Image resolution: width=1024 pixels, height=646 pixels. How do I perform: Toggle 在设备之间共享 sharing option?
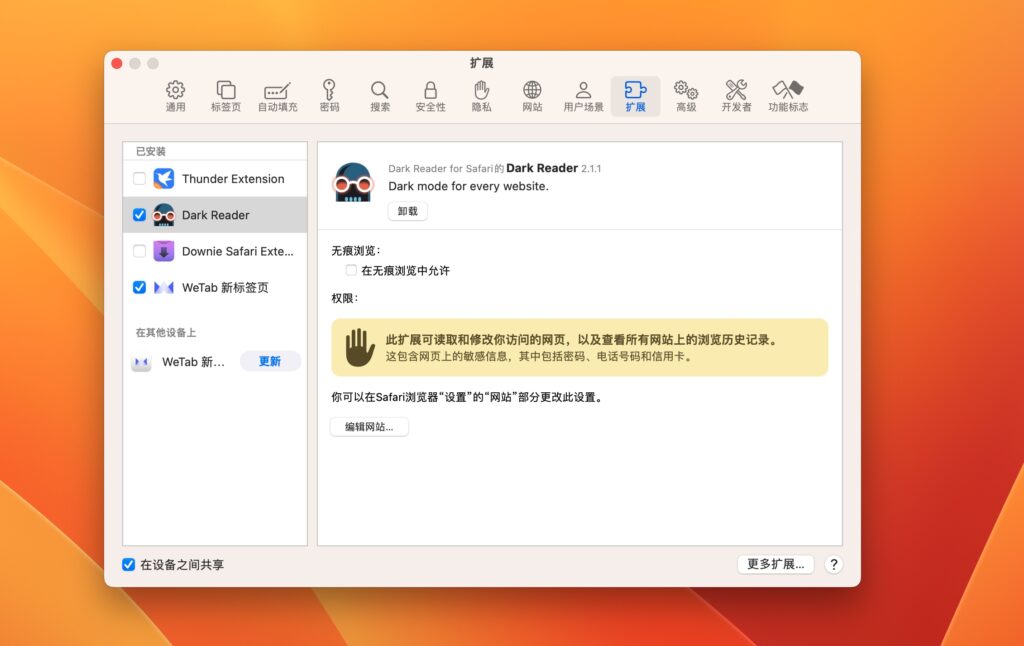(x=127, y=564)
